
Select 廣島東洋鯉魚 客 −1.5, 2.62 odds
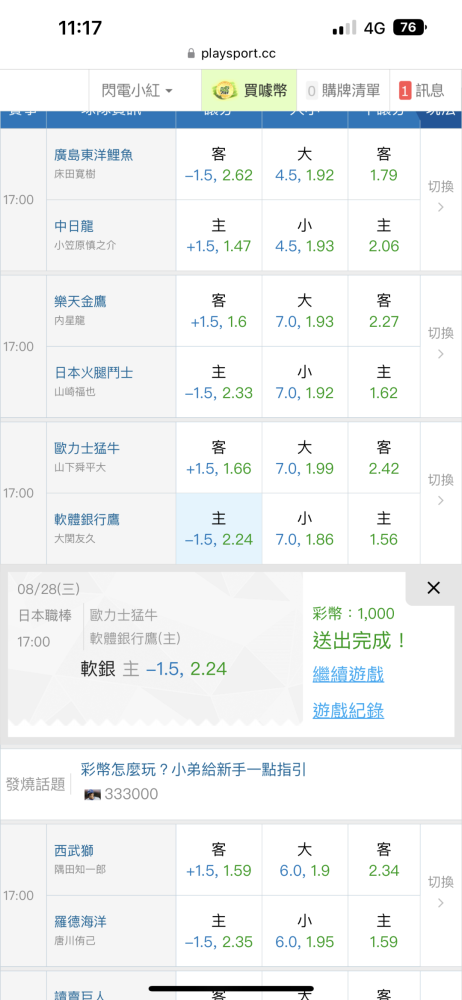tap(219, 165)
